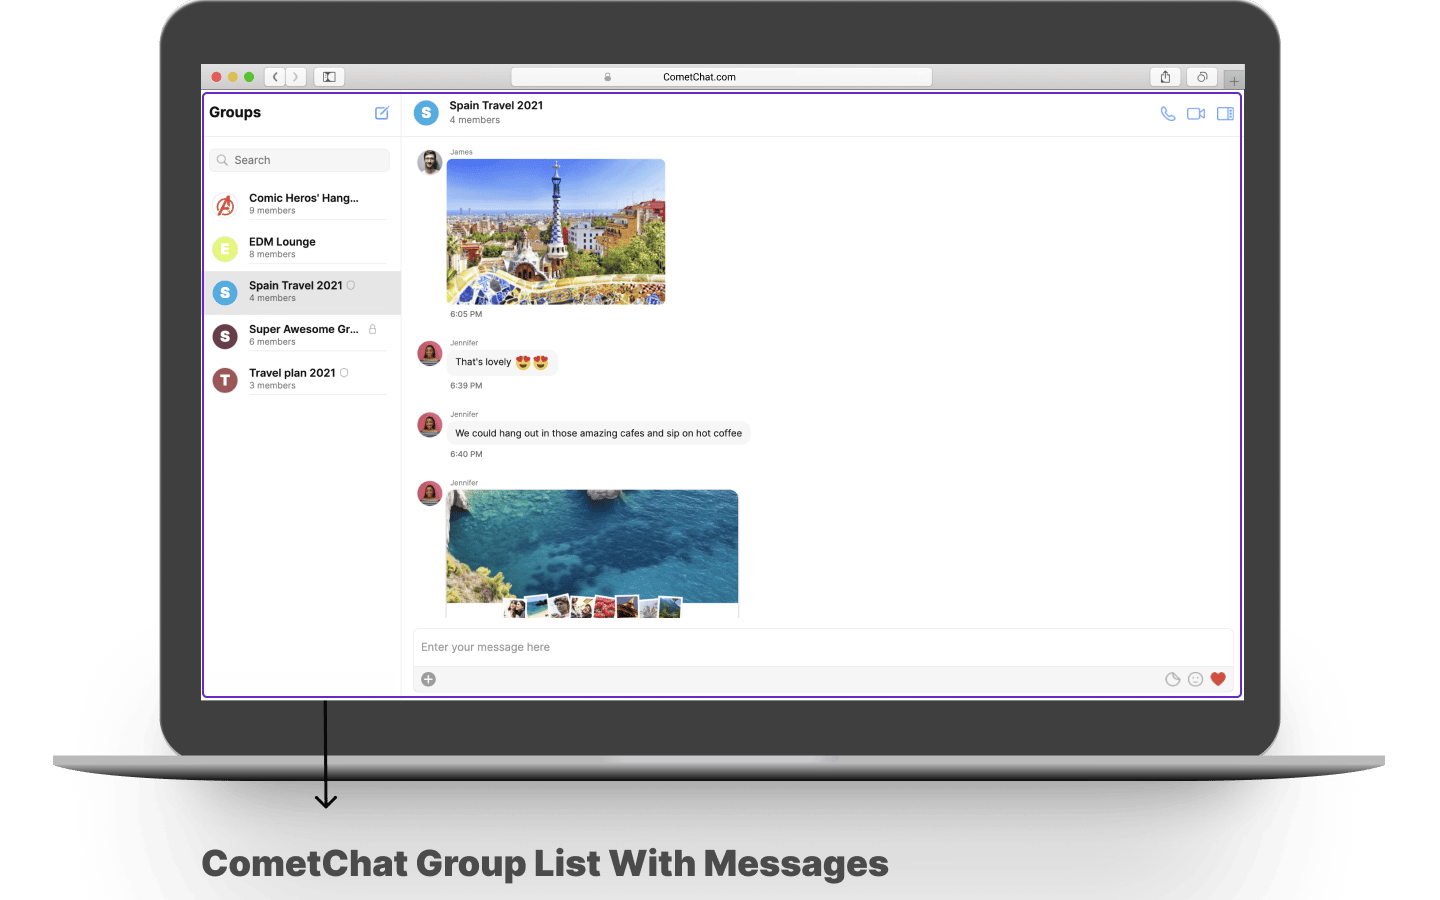Click the magnifier icon in search box
Screen dimensions: 1440x900
point(222,160)
